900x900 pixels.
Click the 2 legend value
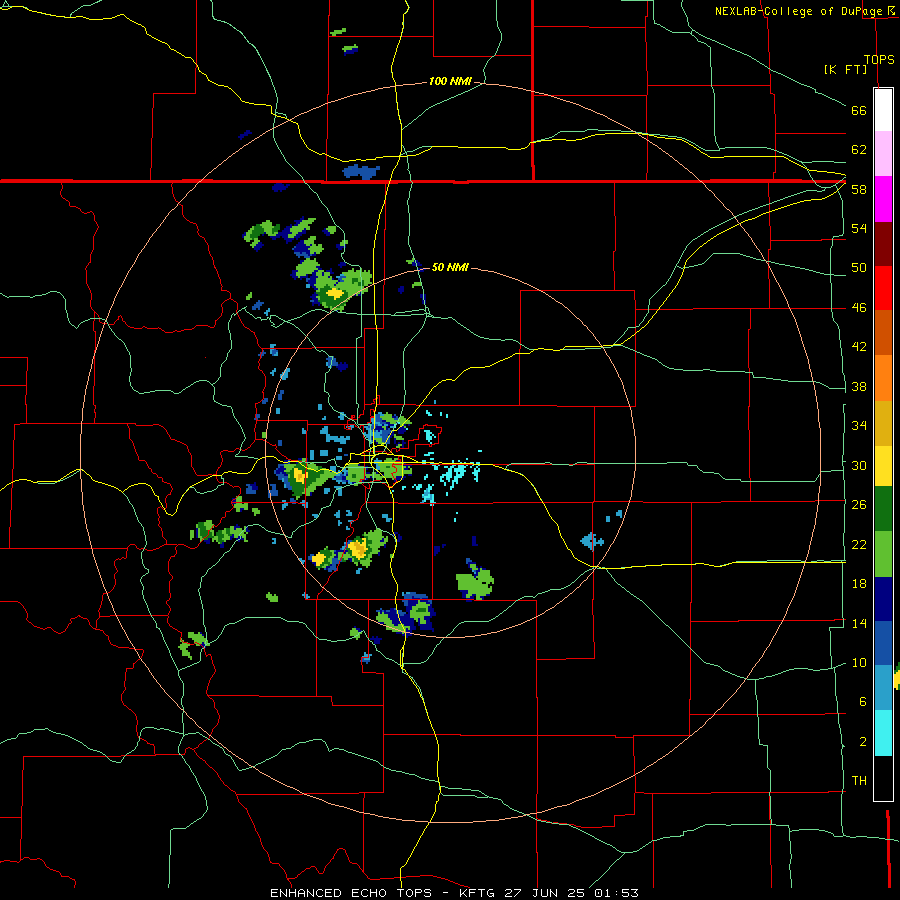point(862,742)
